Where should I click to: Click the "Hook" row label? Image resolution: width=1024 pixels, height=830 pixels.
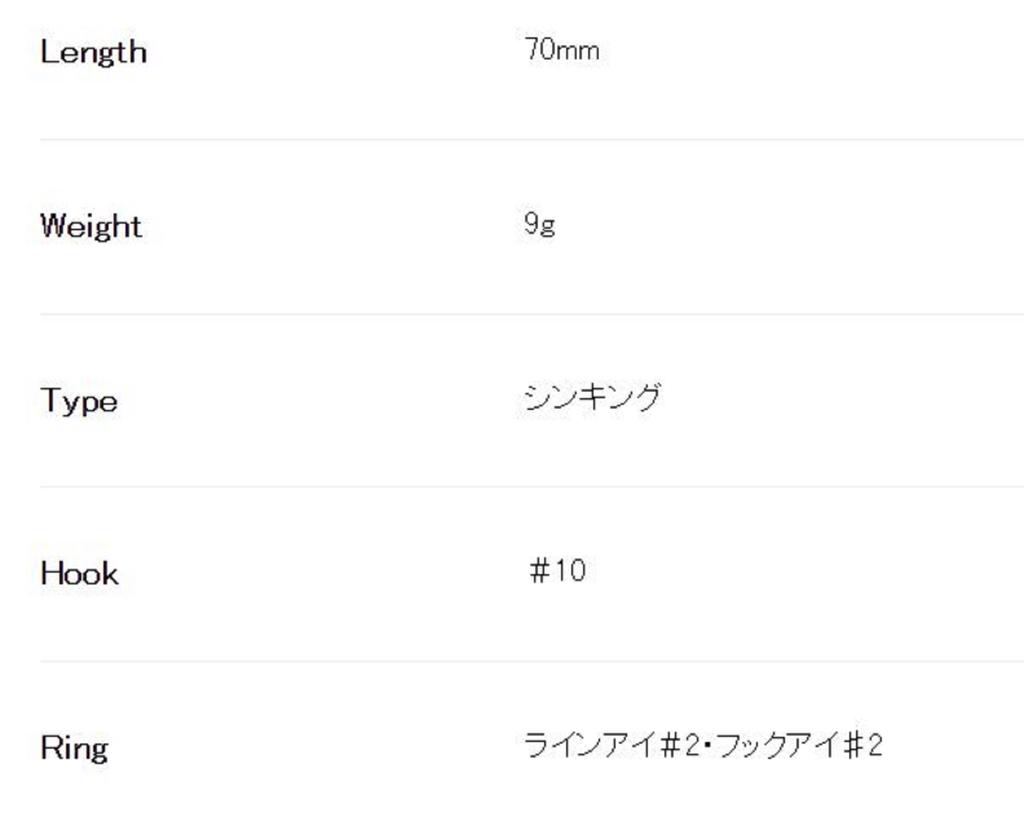79,574
